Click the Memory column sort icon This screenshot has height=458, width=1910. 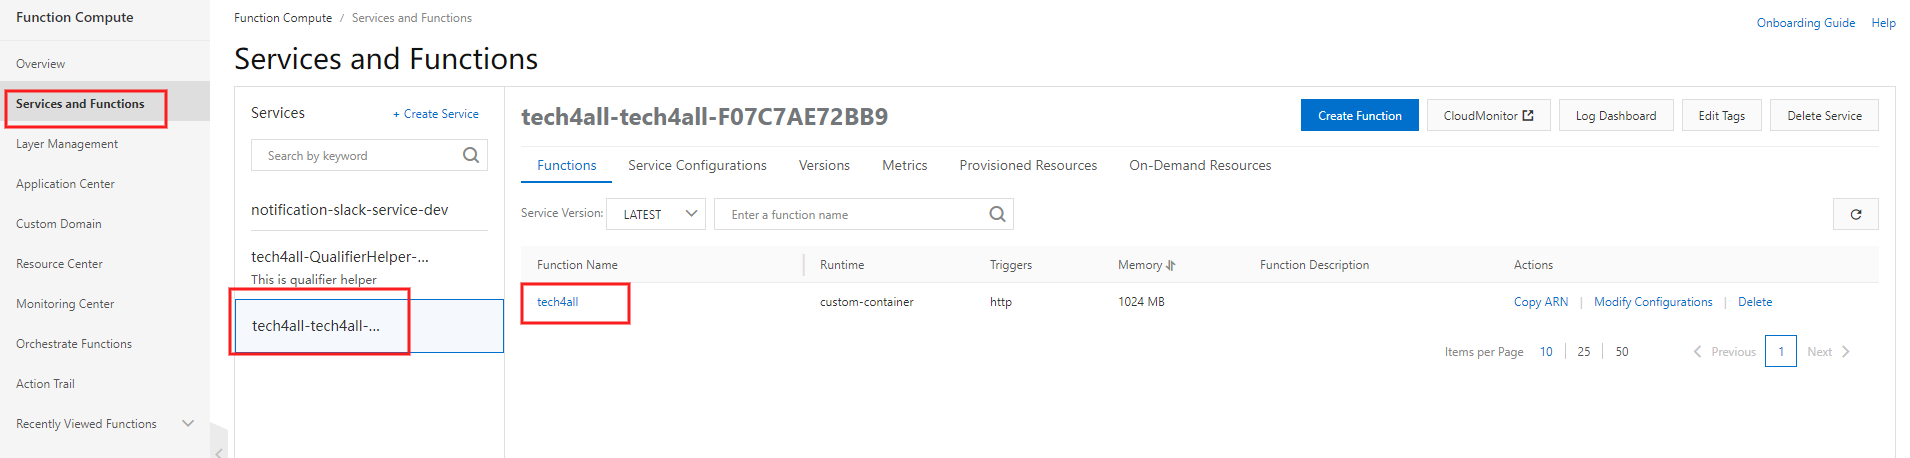pyautogui.click(x=1170, y=265)
